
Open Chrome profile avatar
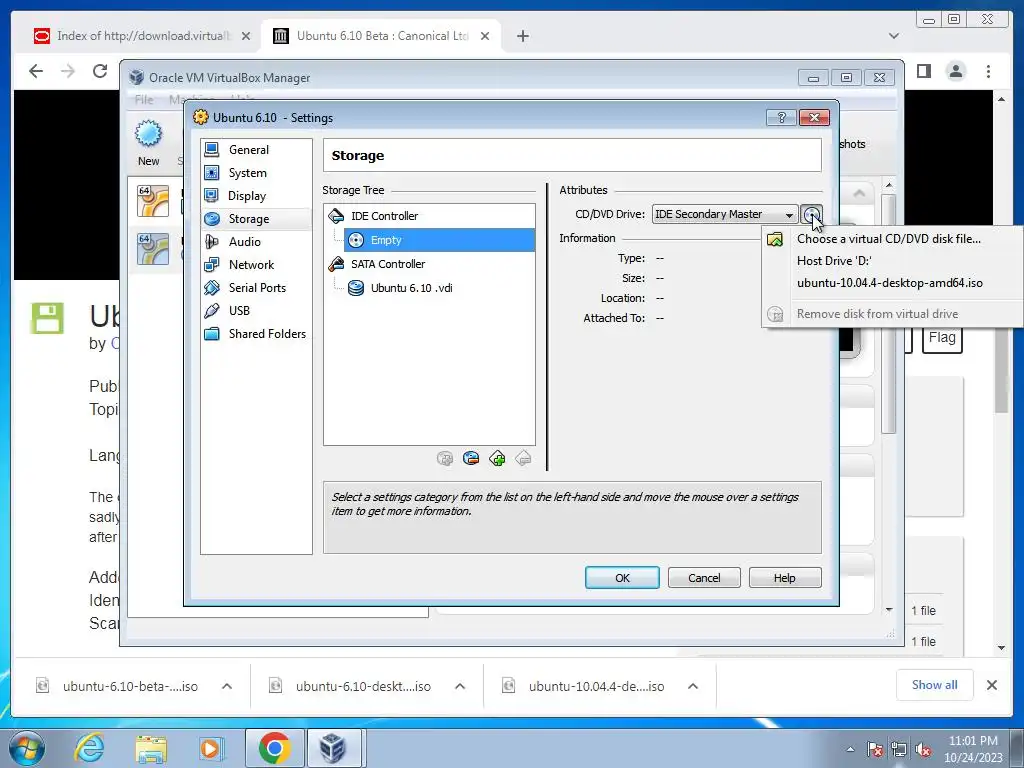[955, 71]
